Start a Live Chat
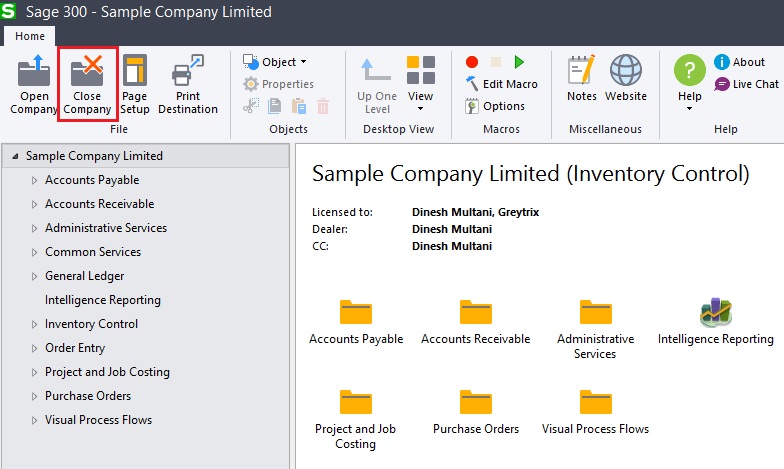784x469 pixels. click(746, 84)
